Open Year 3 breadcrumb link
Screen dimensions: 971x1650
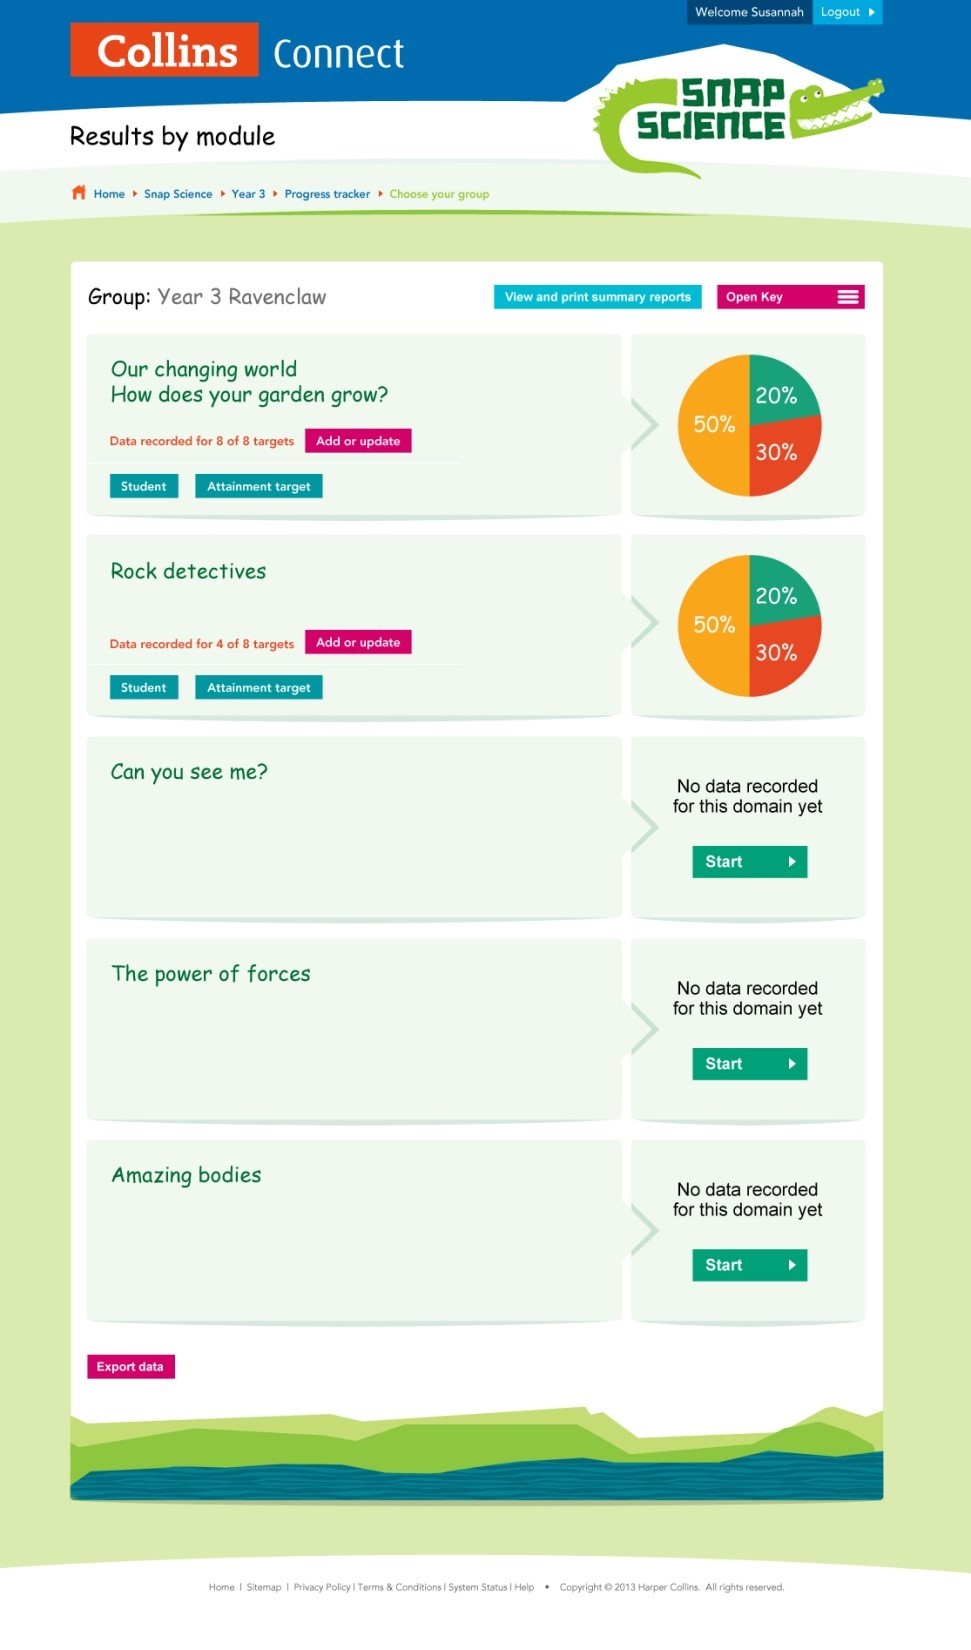pyautogui.click(x=248, y=194)
